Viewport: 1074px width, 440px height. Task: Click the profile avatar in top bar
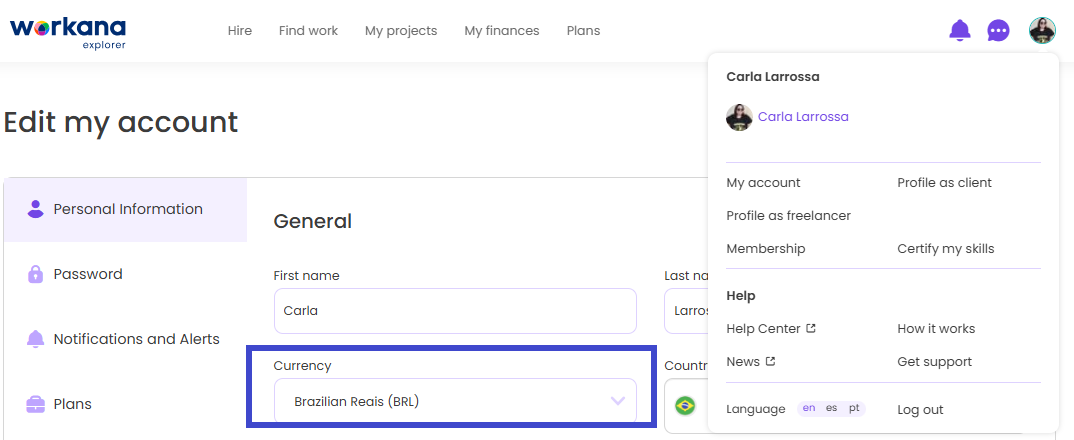(x=1042, y=30)
